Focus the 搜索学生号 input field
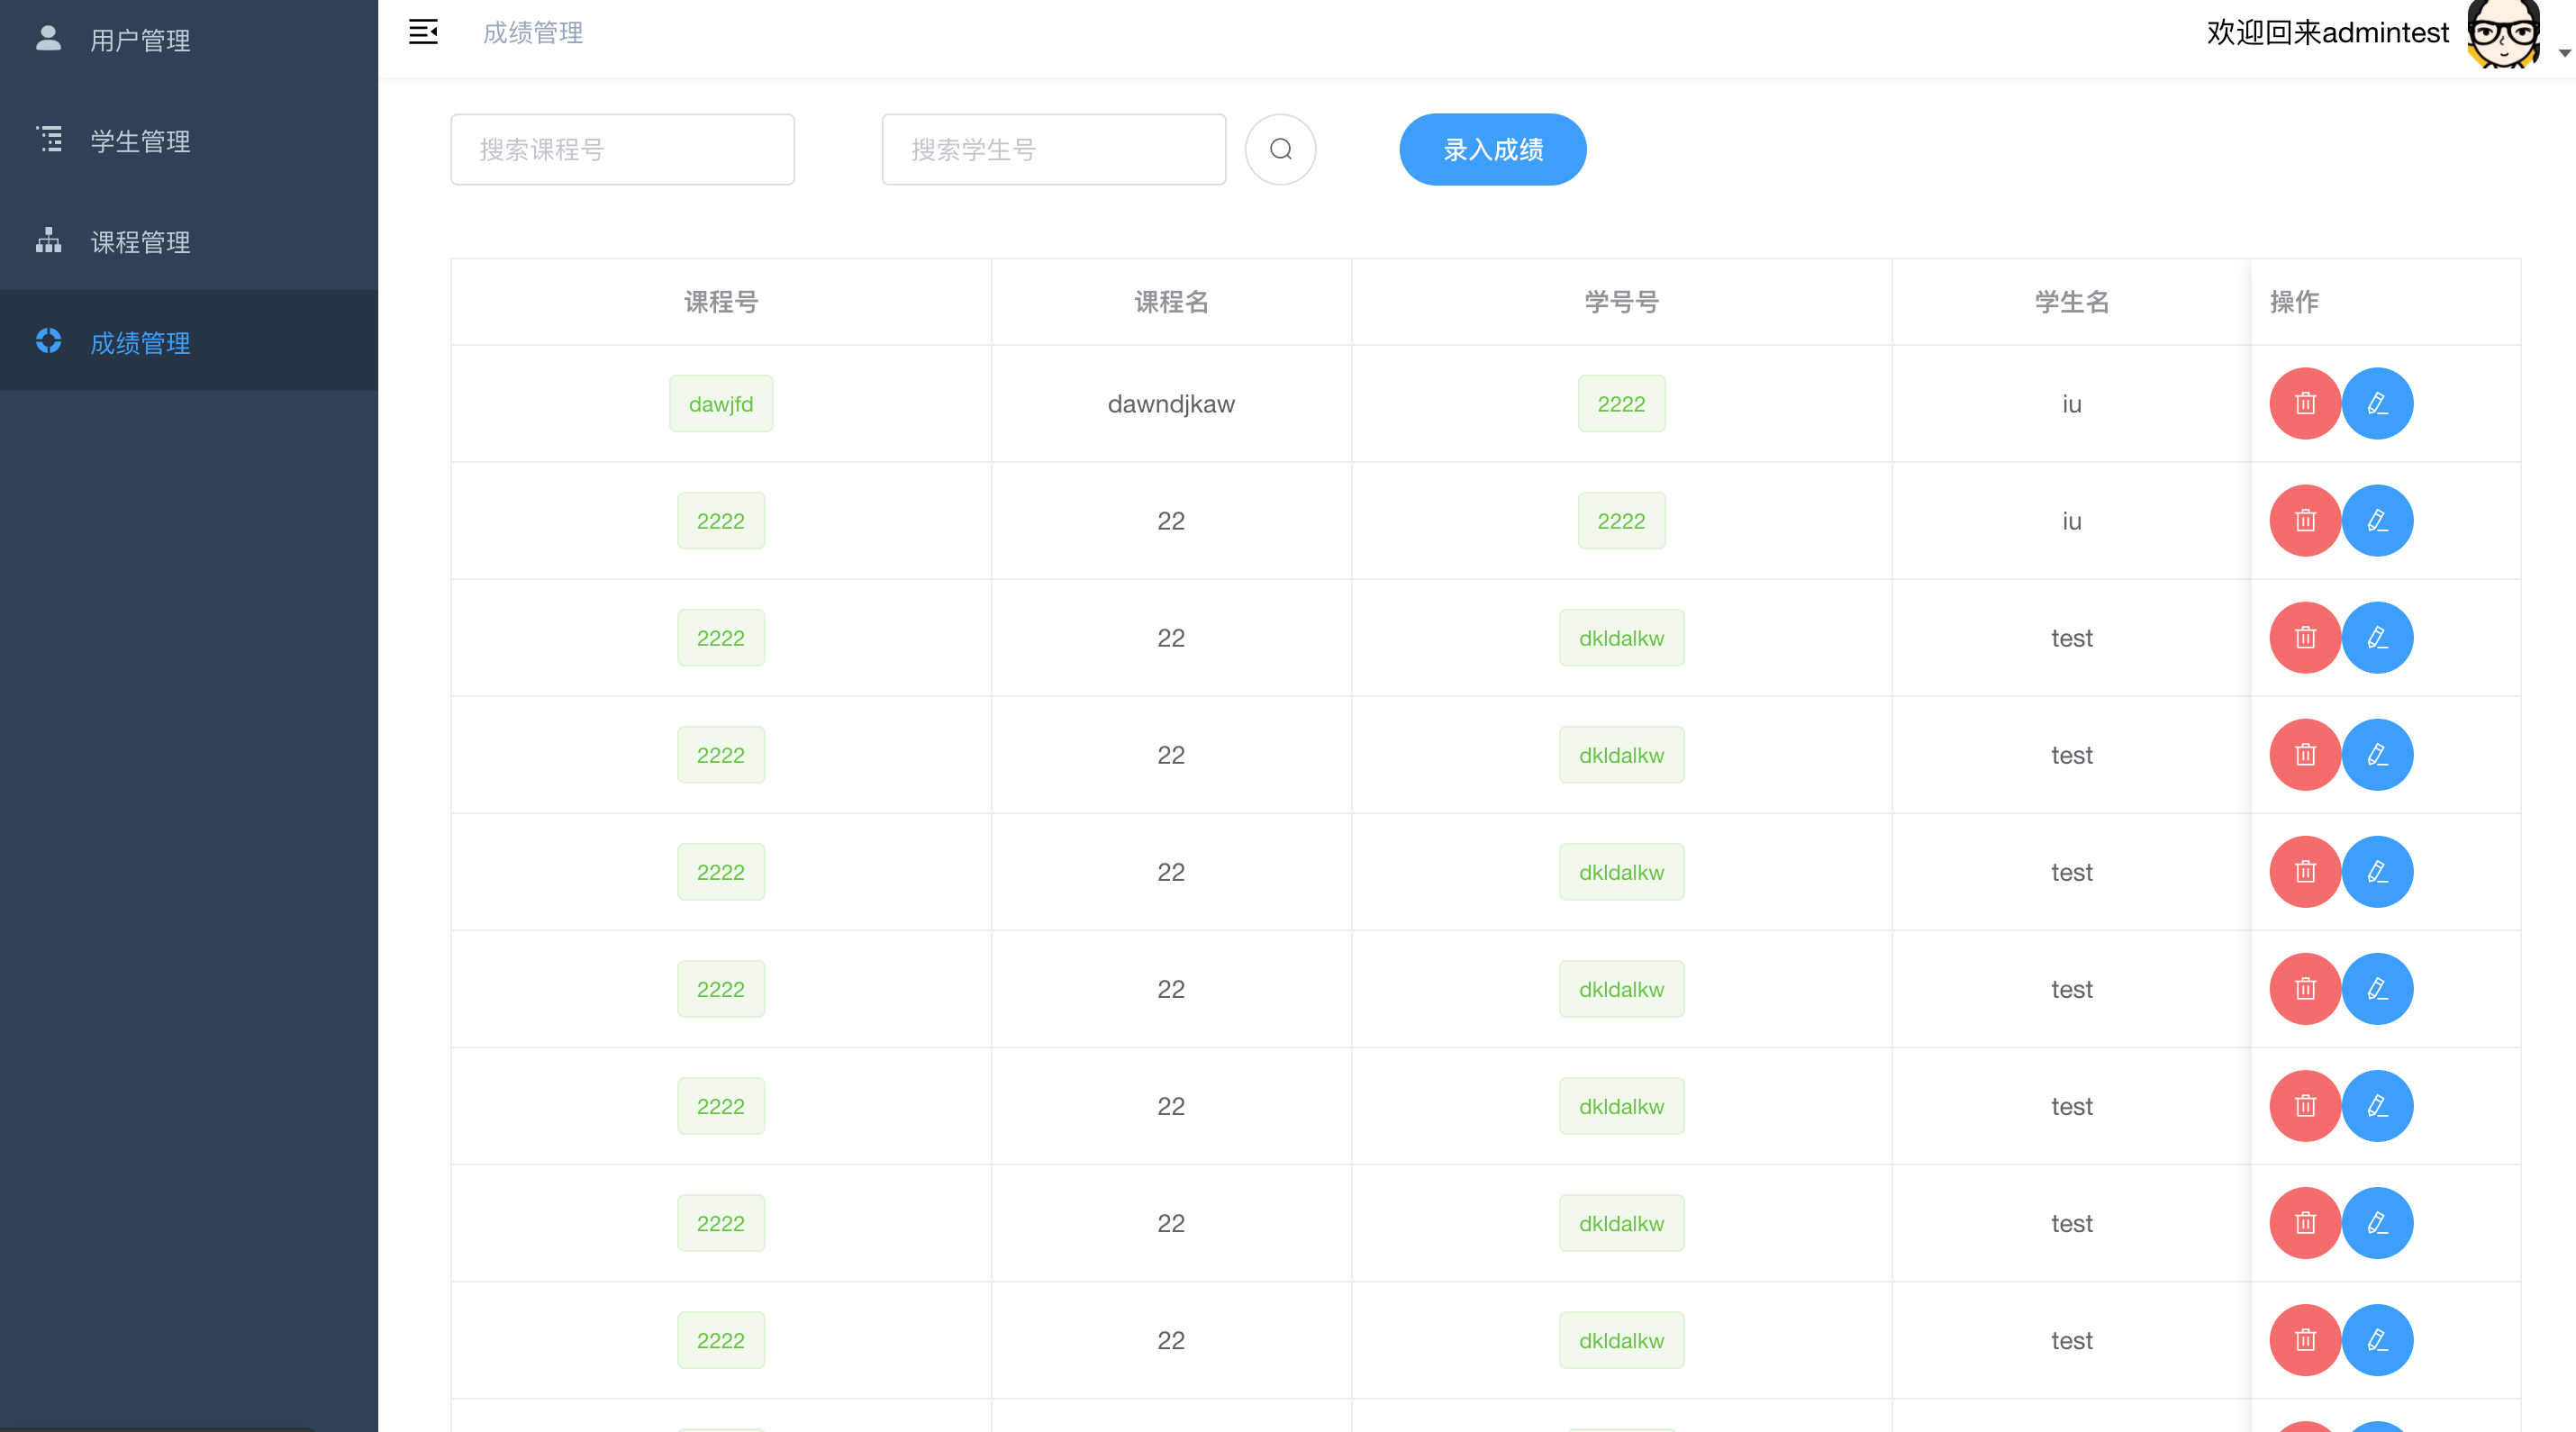This screenshot has height=1432, width=2576. coord(1053,150)
